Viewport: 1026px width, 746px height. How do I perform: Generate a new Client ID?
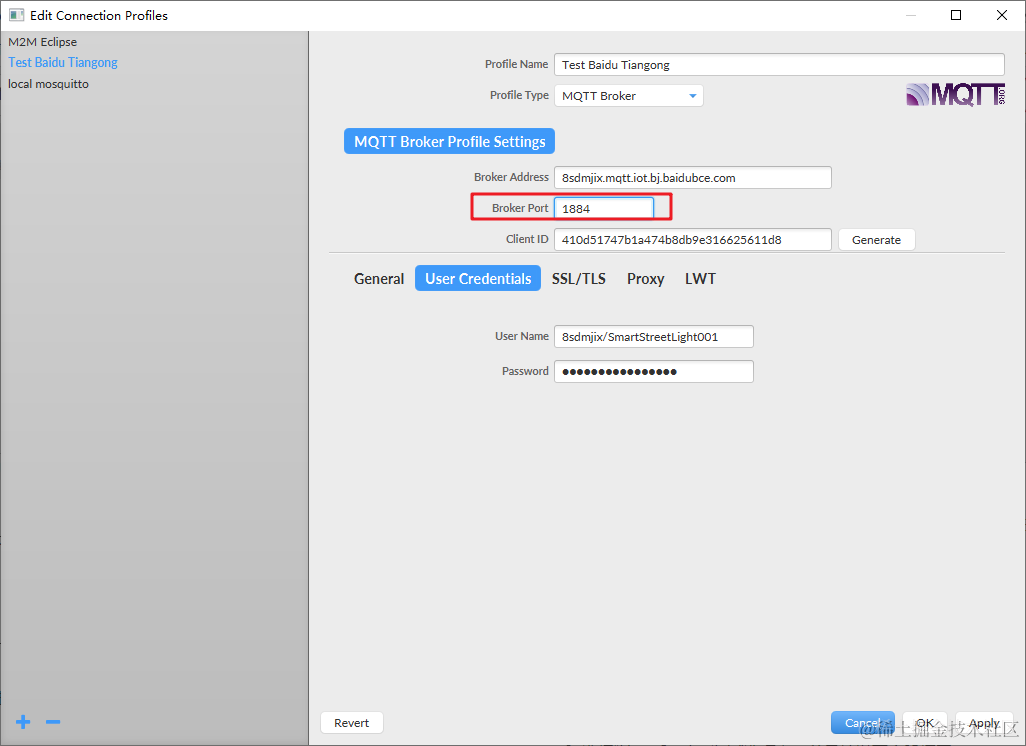coord(876,240)
